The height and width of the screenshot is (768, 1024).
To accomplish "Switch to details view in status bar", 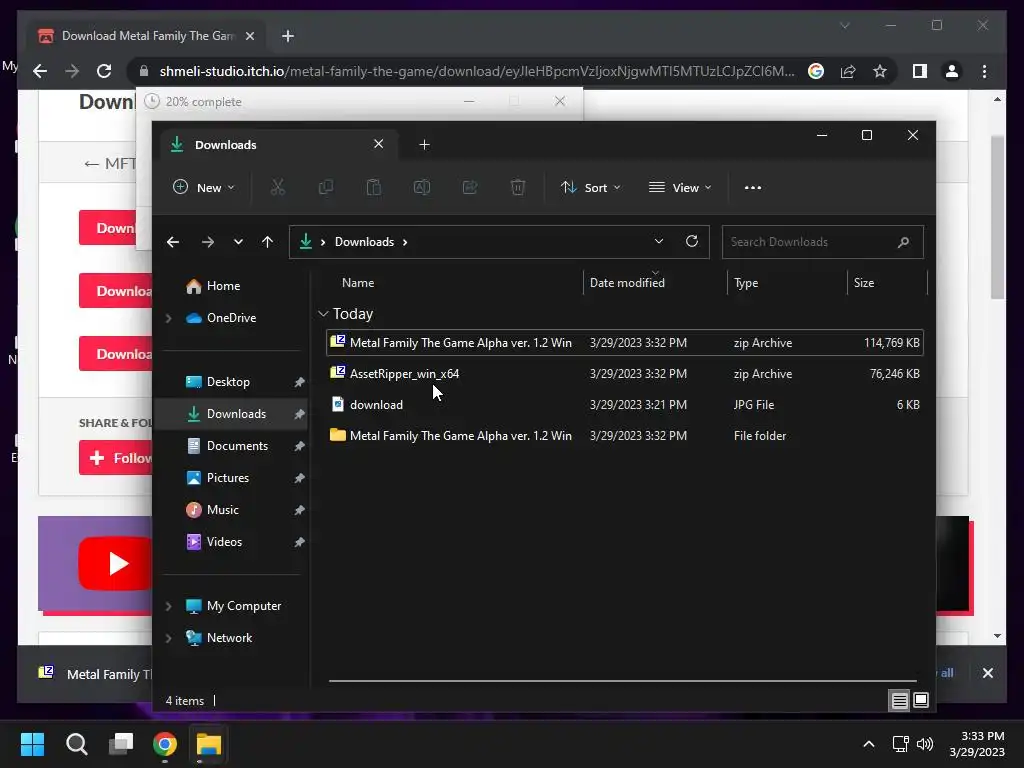I will [899, 701].
